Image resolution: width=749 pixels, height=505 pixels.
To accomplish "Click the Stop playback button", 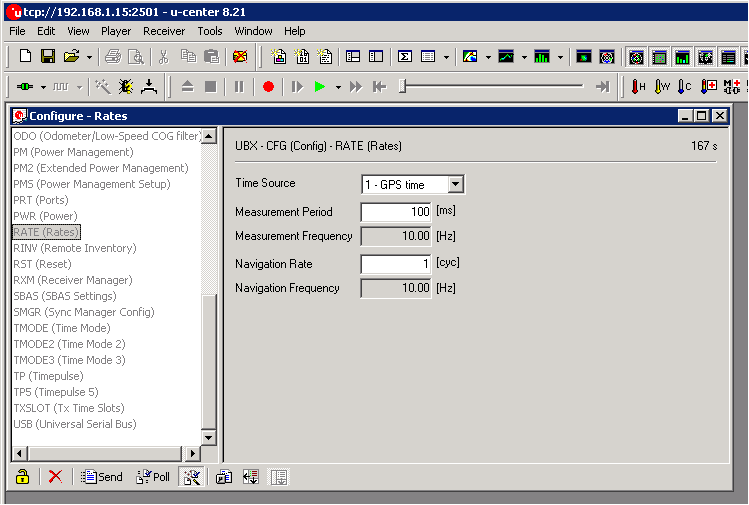I will point(211,86).
